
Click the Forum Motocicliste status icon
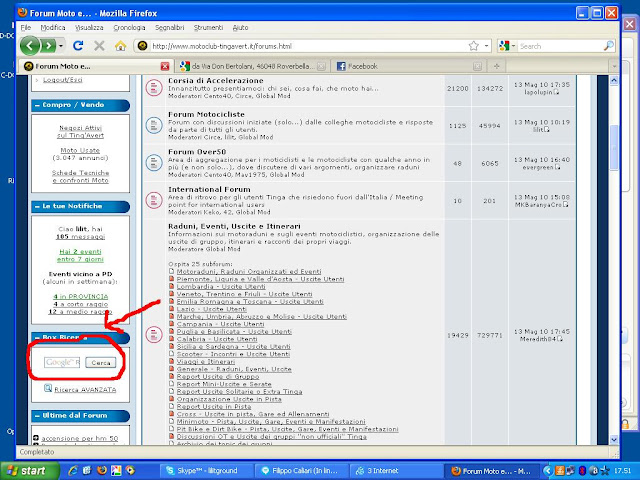(x=154, y=125)
